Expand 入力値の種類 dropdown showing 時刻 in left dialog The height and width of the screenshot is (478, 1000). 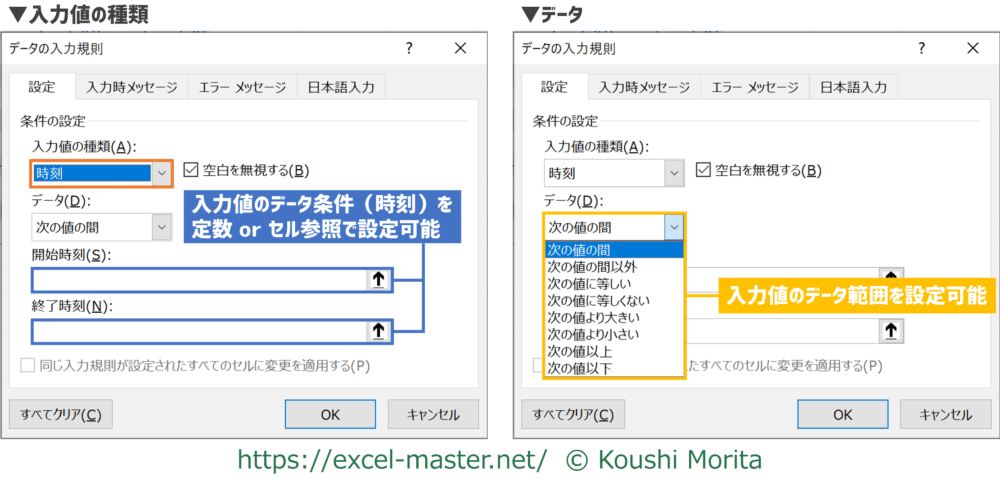[162, 173]
